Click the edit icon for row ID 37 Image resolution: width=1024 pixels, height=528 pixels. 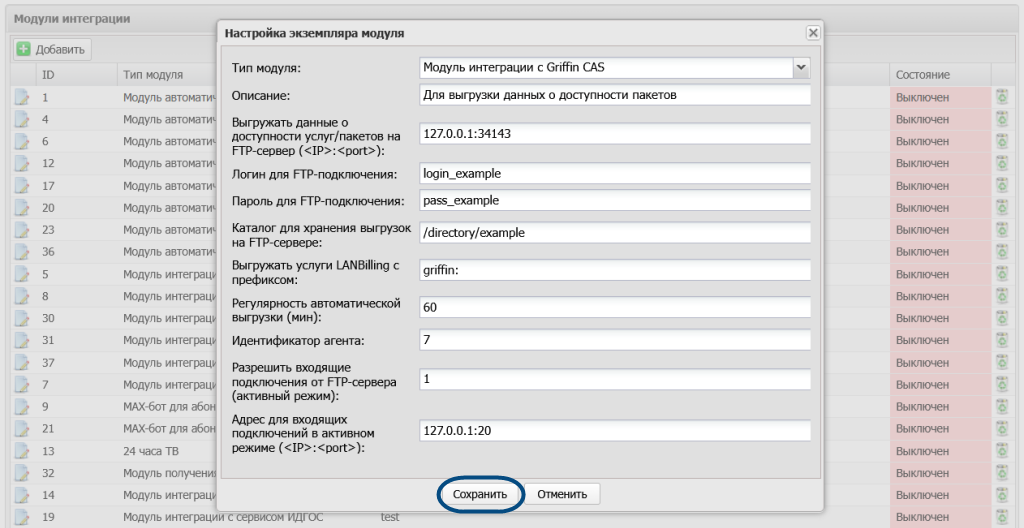tap(22, 363)
